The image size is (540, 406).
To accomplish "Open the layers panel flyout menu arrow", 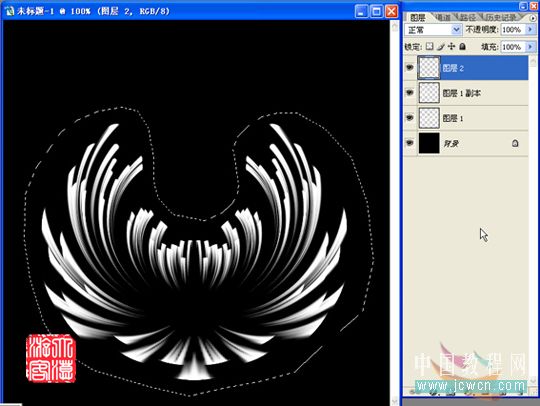I will [x=533, y=18].
